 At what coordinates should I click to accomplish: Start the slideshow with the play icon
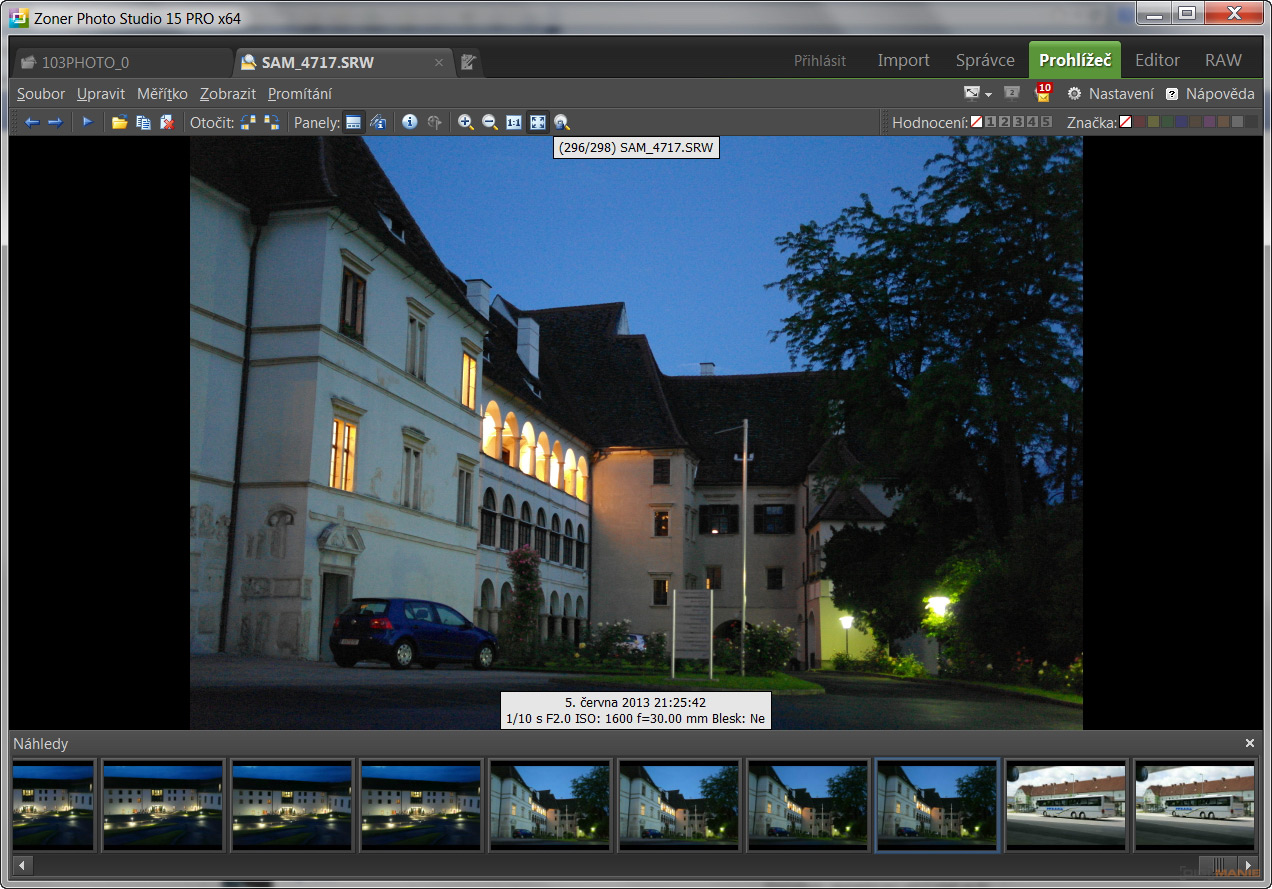pyautogui.click(x=87, y=122)
